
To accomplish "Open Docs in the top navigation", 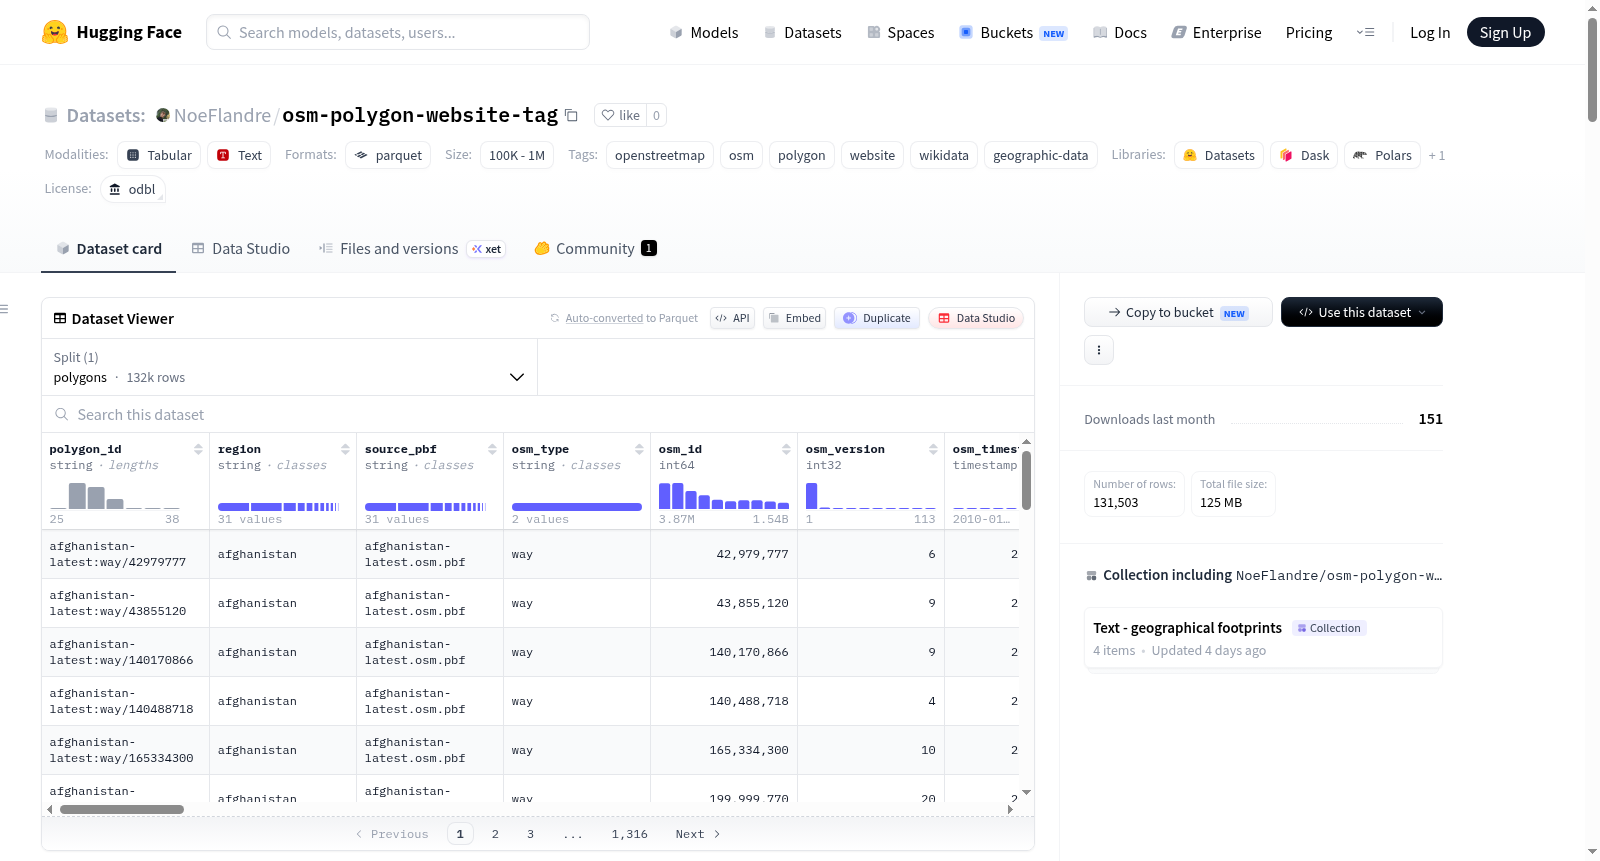I will click(1120, 32).
